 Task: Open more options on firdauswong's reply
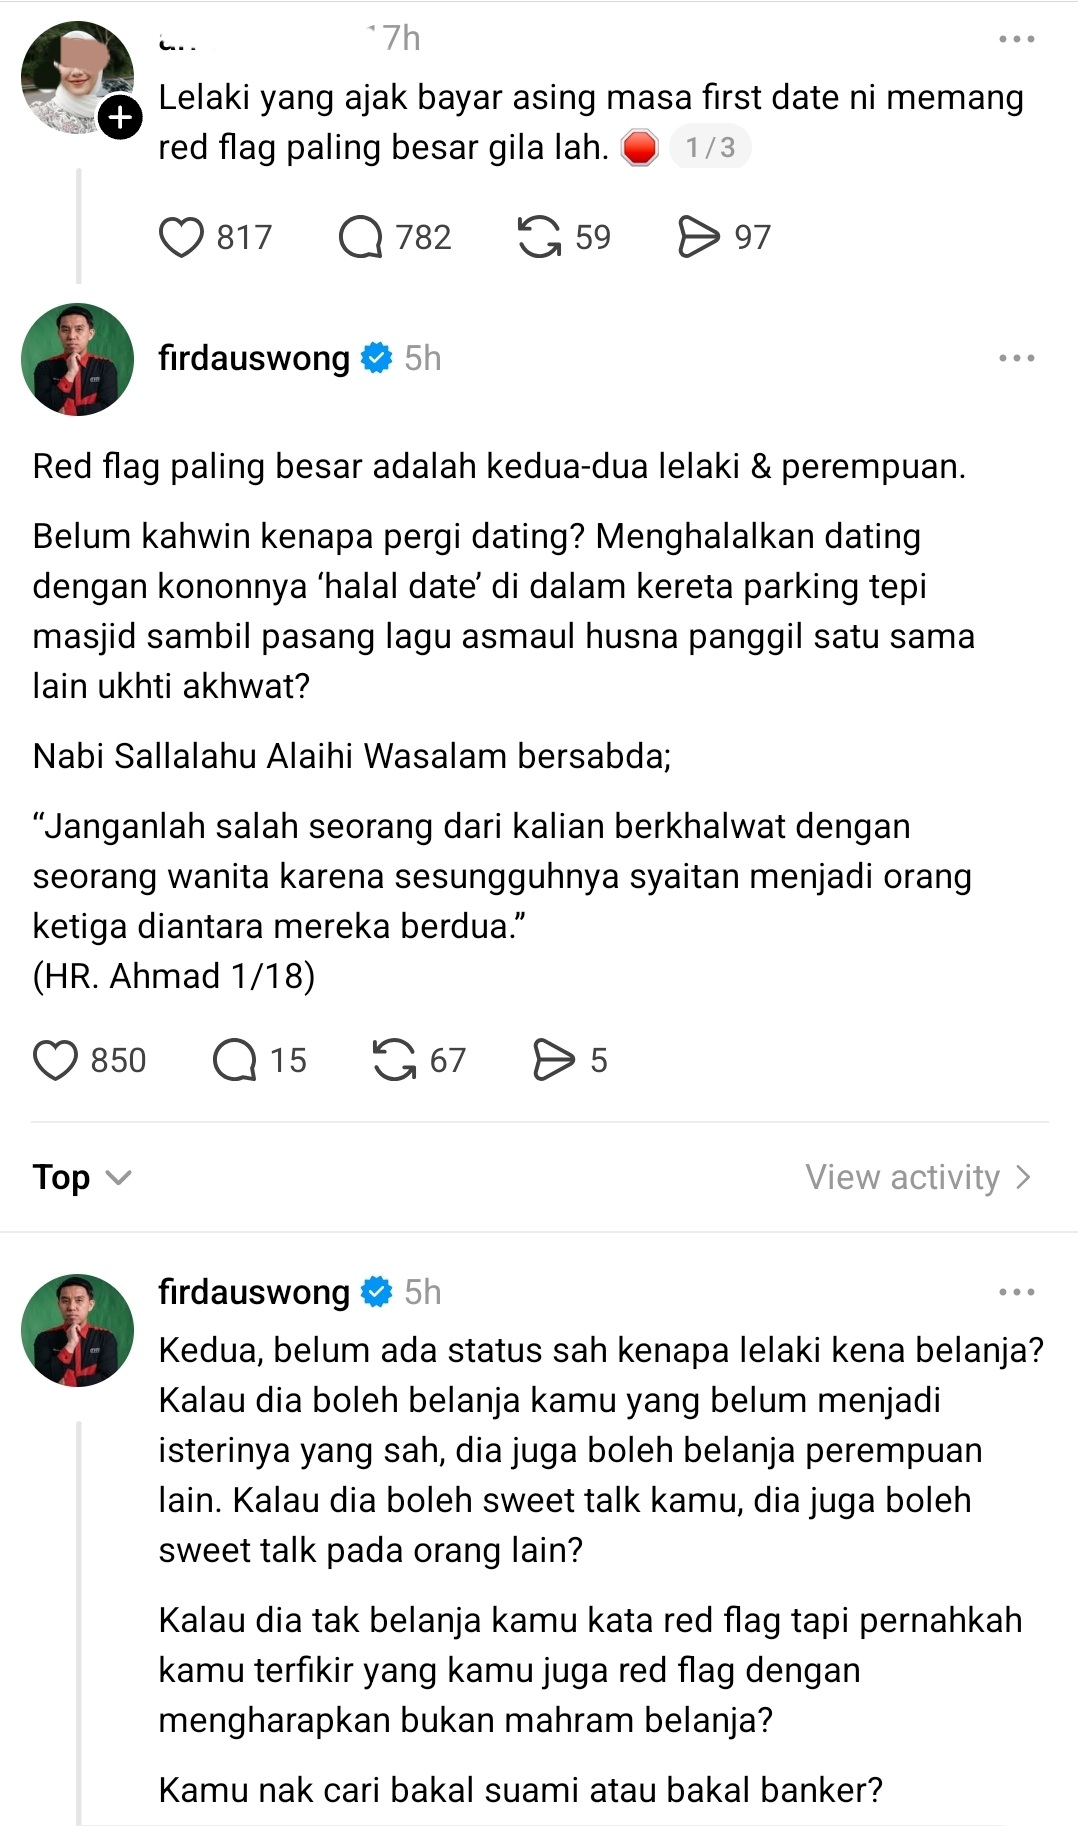(x=1016, y=1292)
